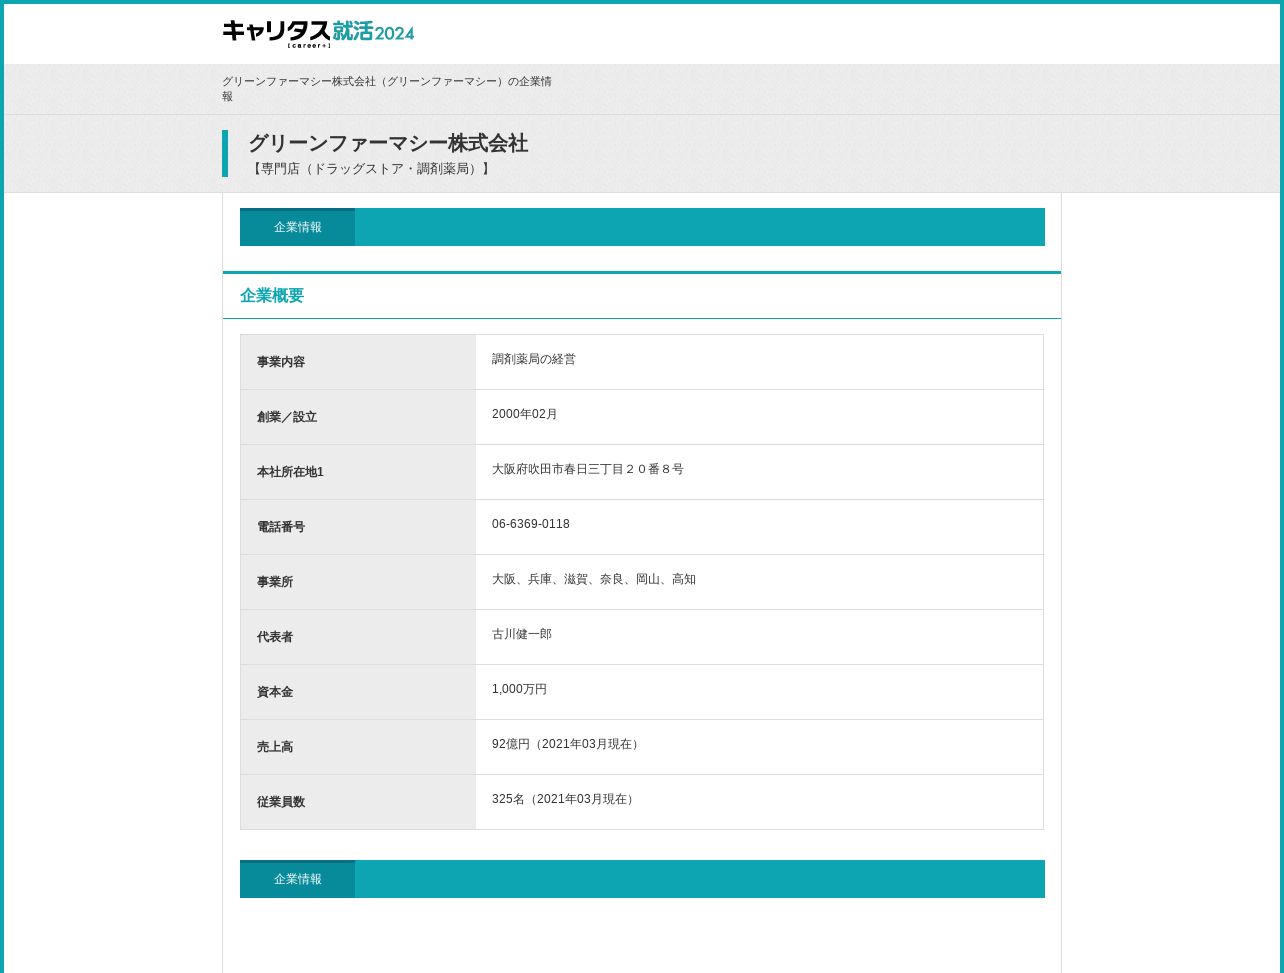
Task: Select the phone number 06-6369-0118
Action: (x=531, y=524)
